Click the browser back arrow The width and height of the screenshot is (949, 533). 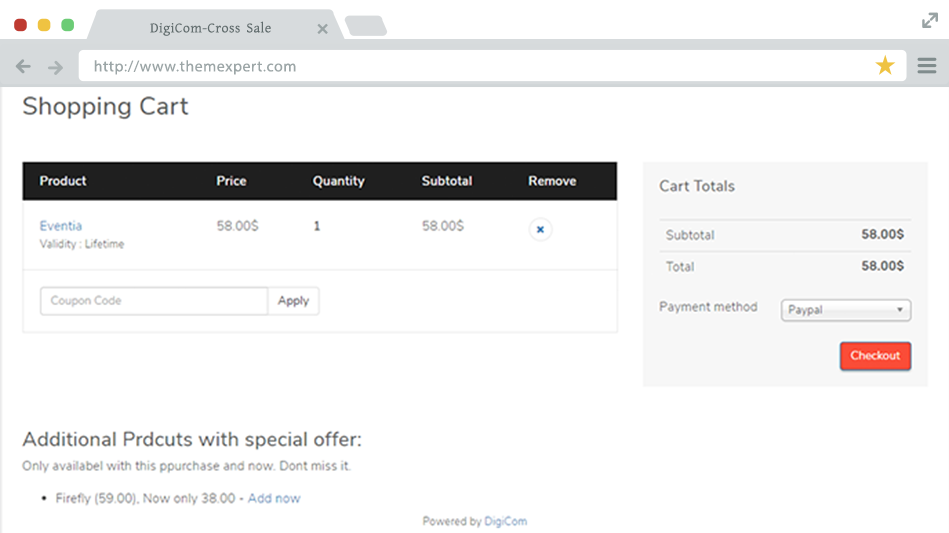[23, 66]
